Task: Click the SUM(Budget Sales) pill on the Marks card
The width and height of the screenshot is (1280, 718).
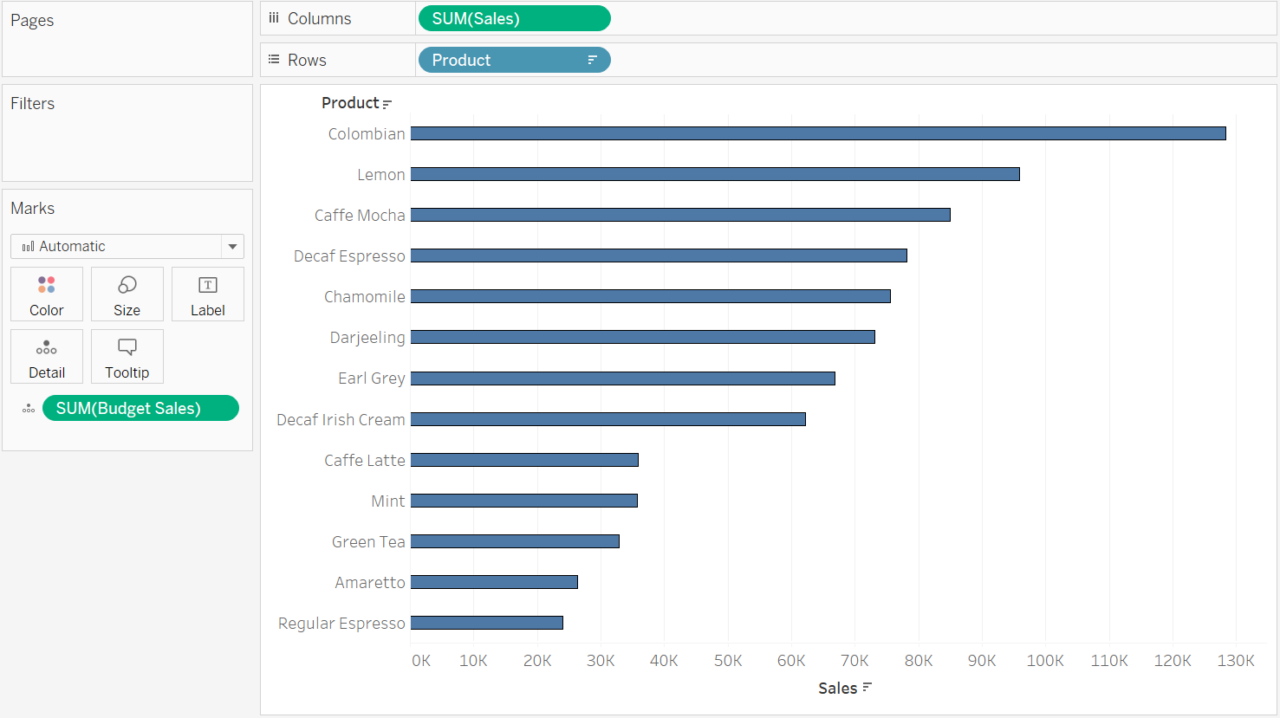Action: pos(140,408)
